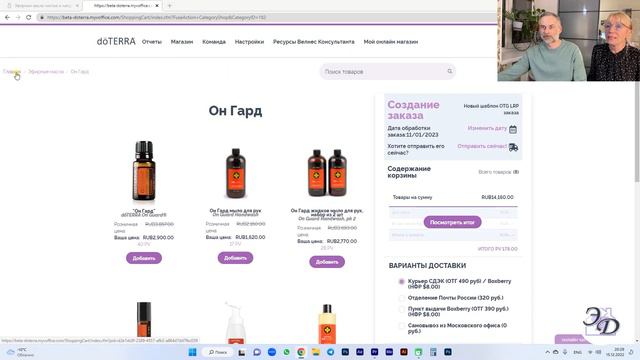Click the ENG language indicator
This screenshot has height=360, width=640.
point(578,352)
